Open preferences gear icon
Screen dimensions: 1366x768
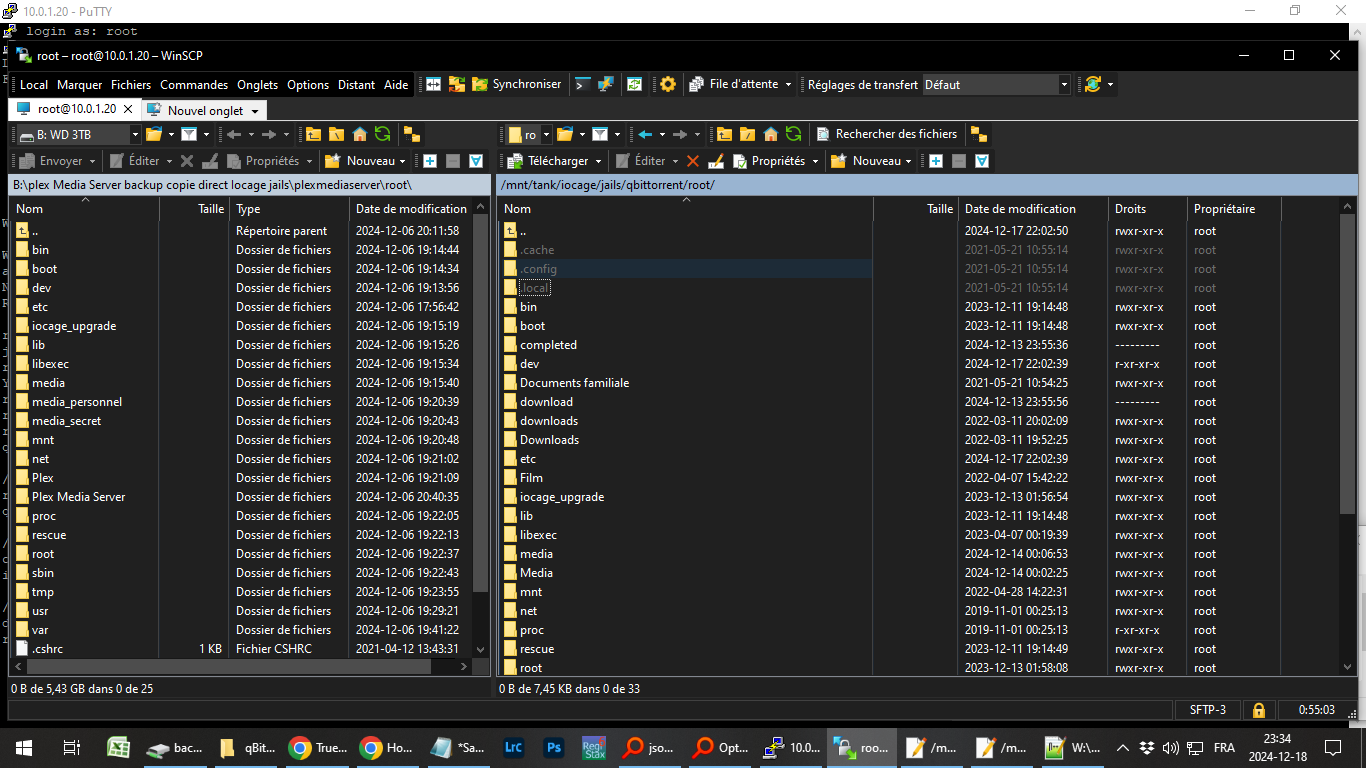pos(668,85)
